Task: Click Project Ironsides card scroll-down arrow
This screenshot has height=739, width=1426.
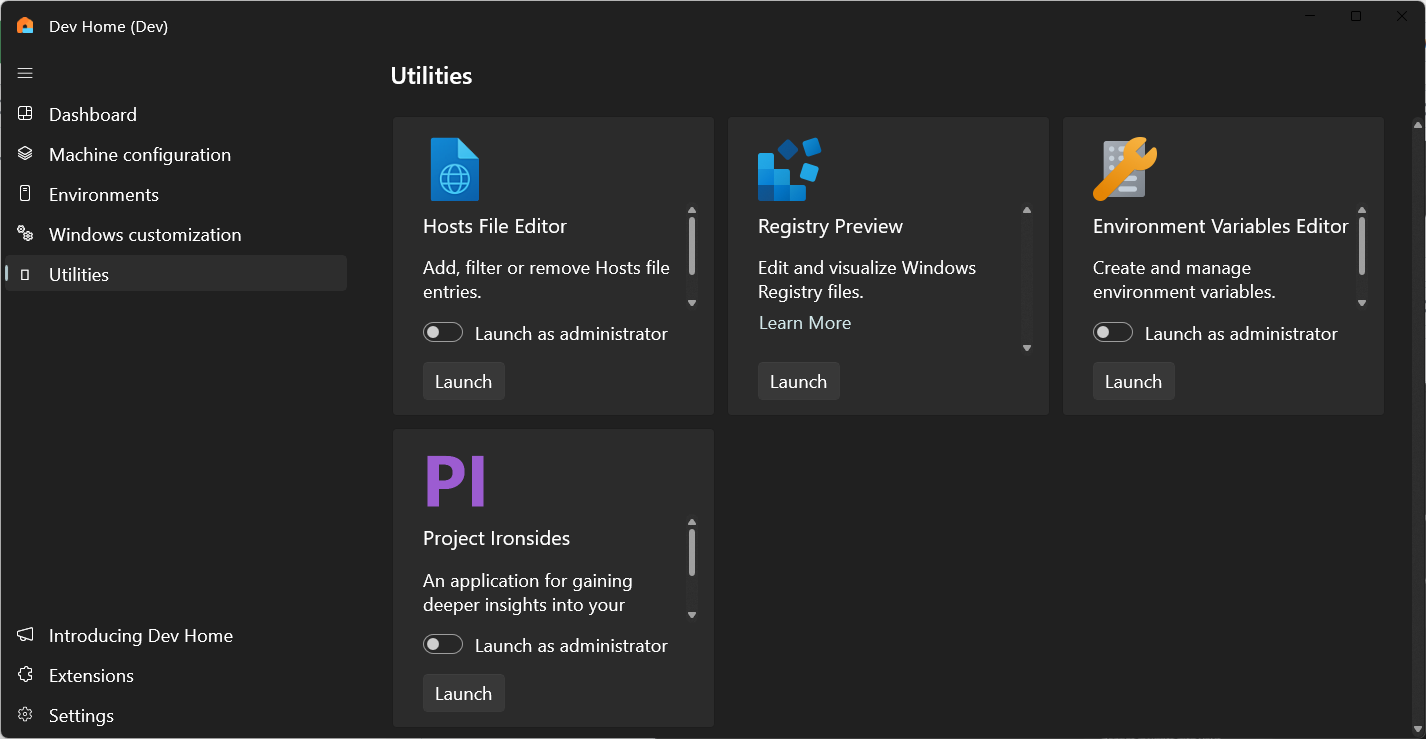Action: [692, 614]
